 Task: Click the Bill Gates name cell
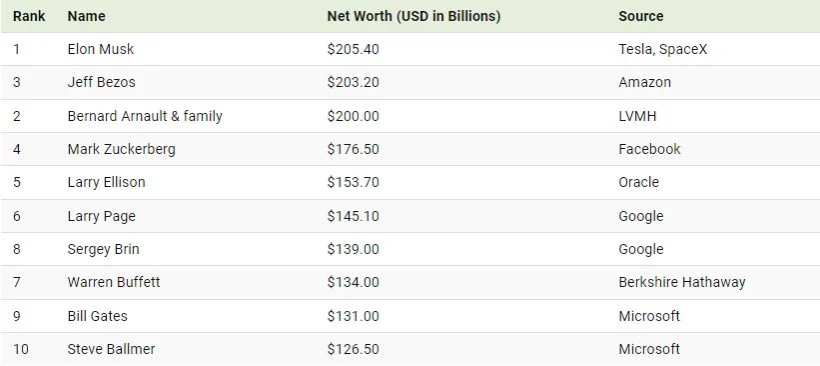point(97,316)
